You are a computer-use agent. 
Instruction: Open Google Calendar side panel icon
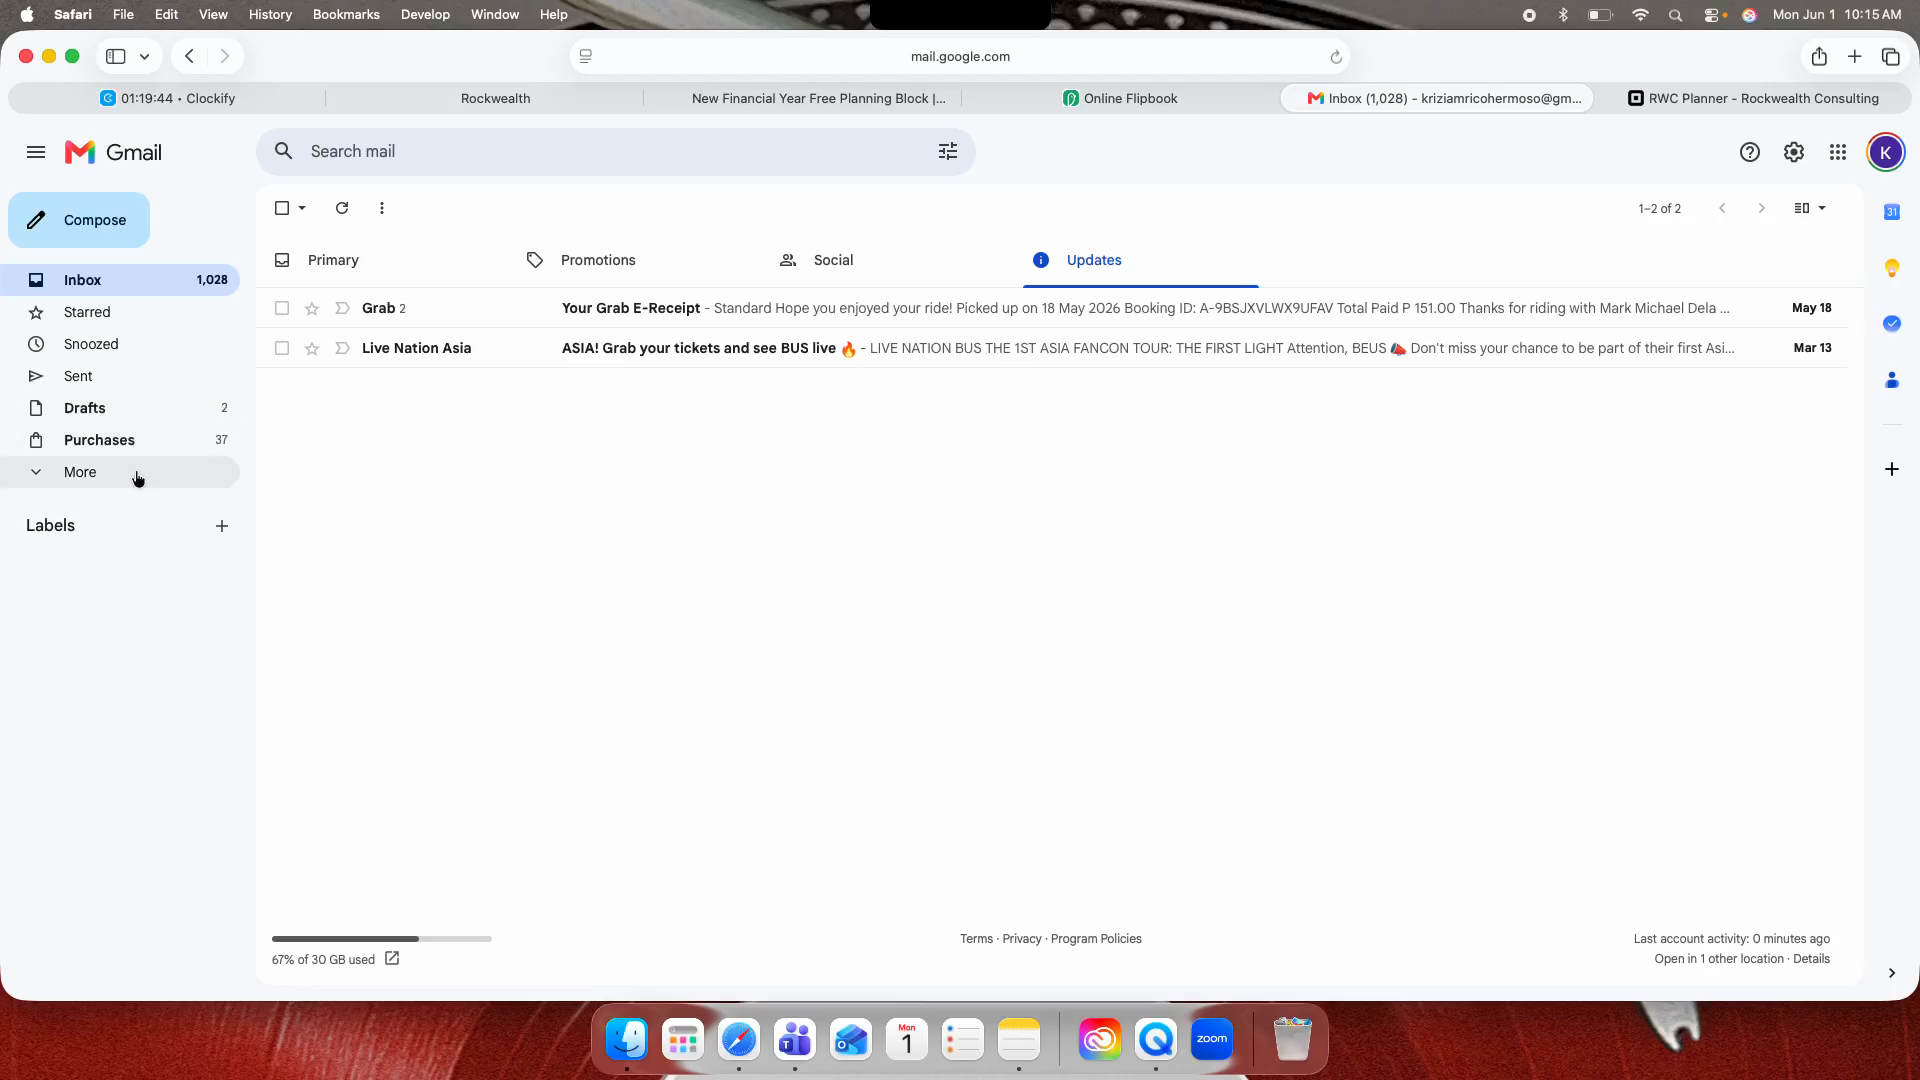[x=1891, y=212]
